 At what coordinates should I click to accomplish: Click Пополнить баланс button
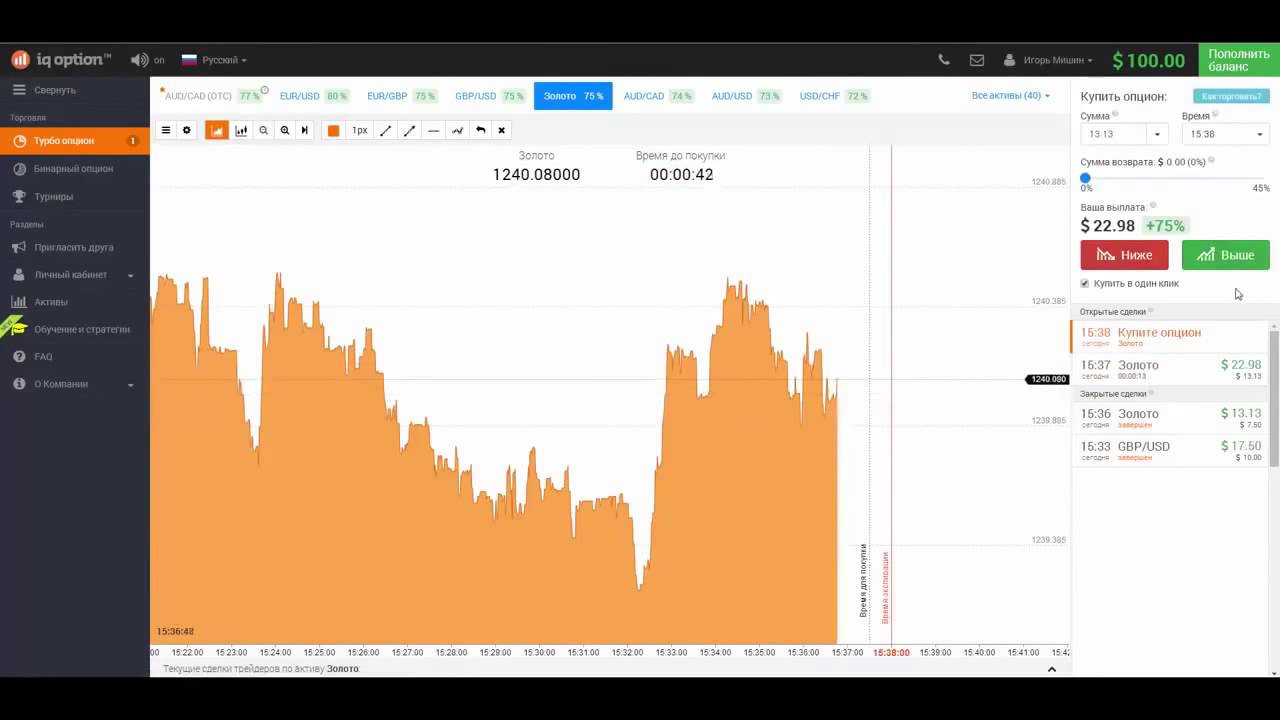point(1239,60)
